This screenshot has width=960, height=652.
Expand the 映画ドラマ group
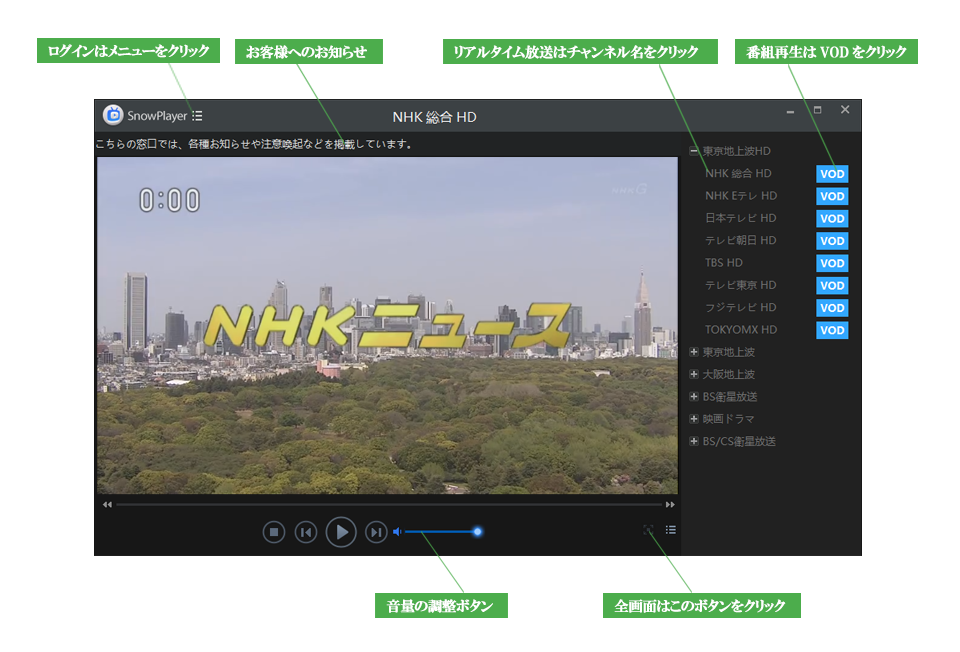694,419
